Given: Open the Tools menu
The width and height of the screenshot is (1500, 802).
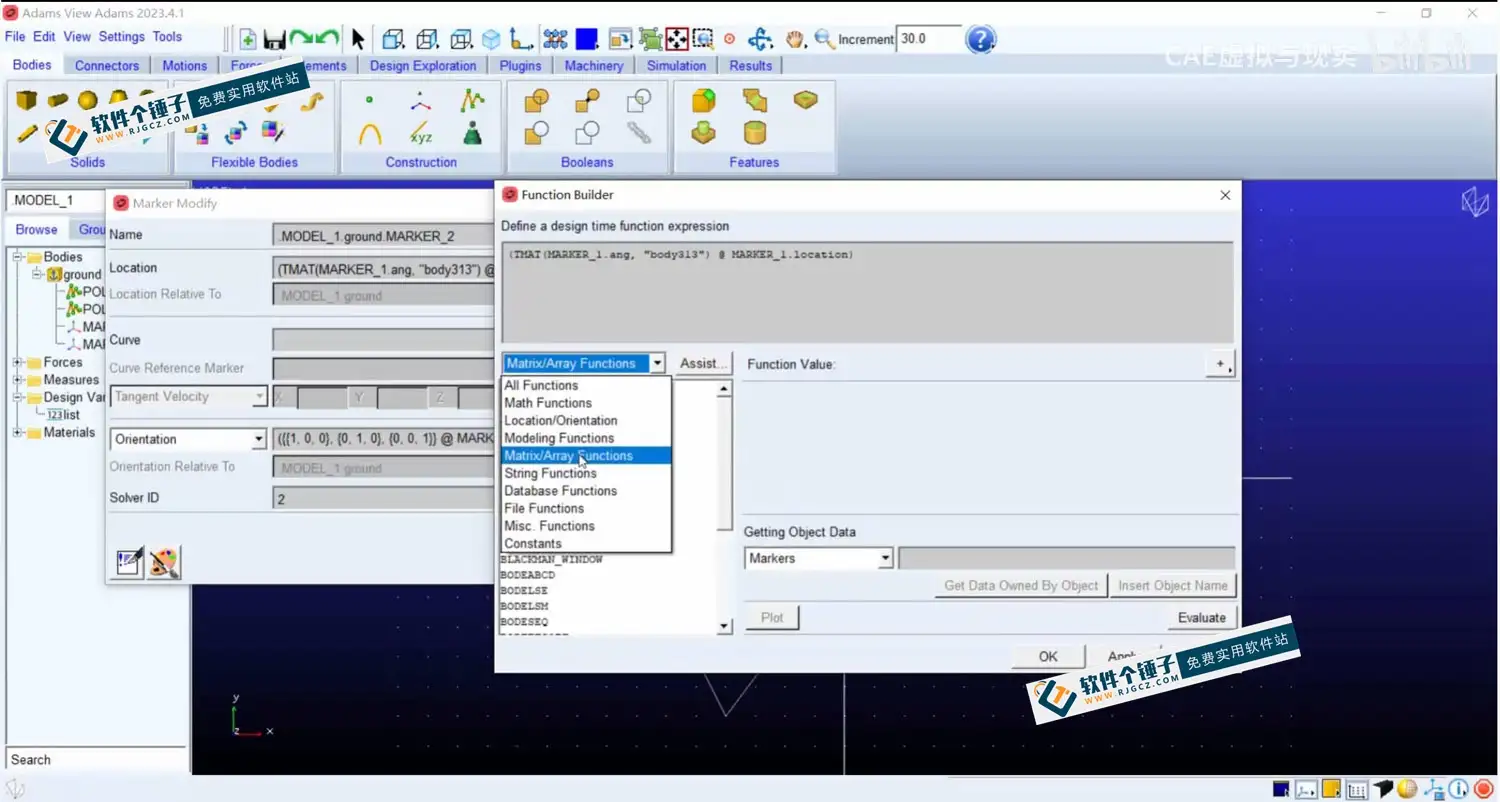Looking at the screenshot, I should (x=167, y=37).
